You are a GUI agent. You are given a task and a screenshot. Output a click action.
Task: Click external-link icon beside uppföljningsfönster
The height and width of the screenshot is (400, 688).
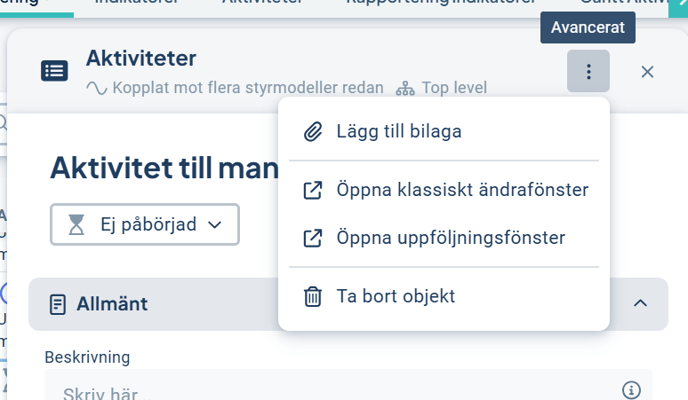click(x=313, y=238)
